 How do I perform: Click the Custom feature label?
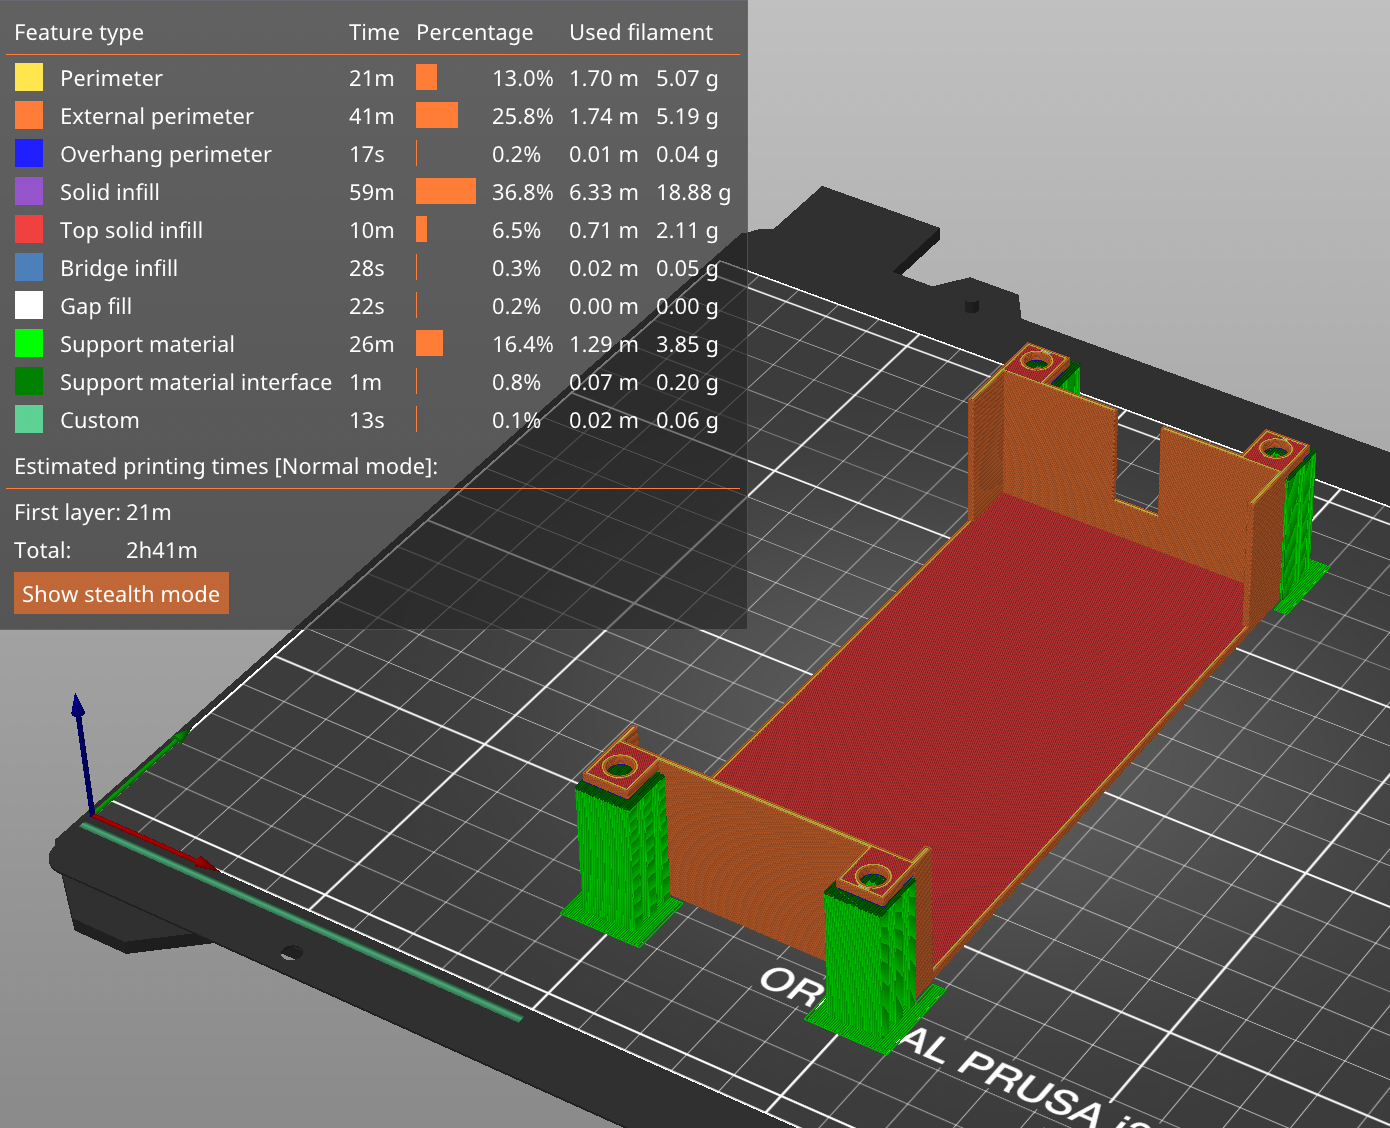(x=100, y=420)
